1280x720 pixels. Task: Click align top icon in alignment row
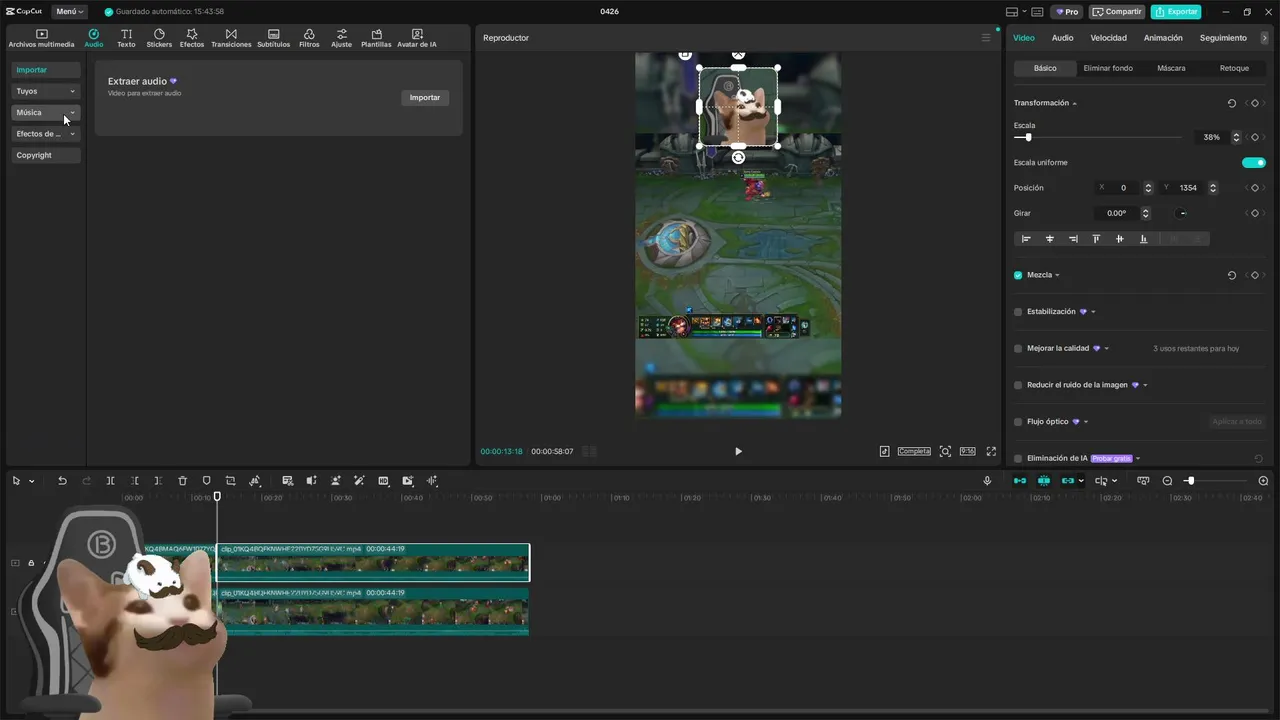coord(1096,239)
